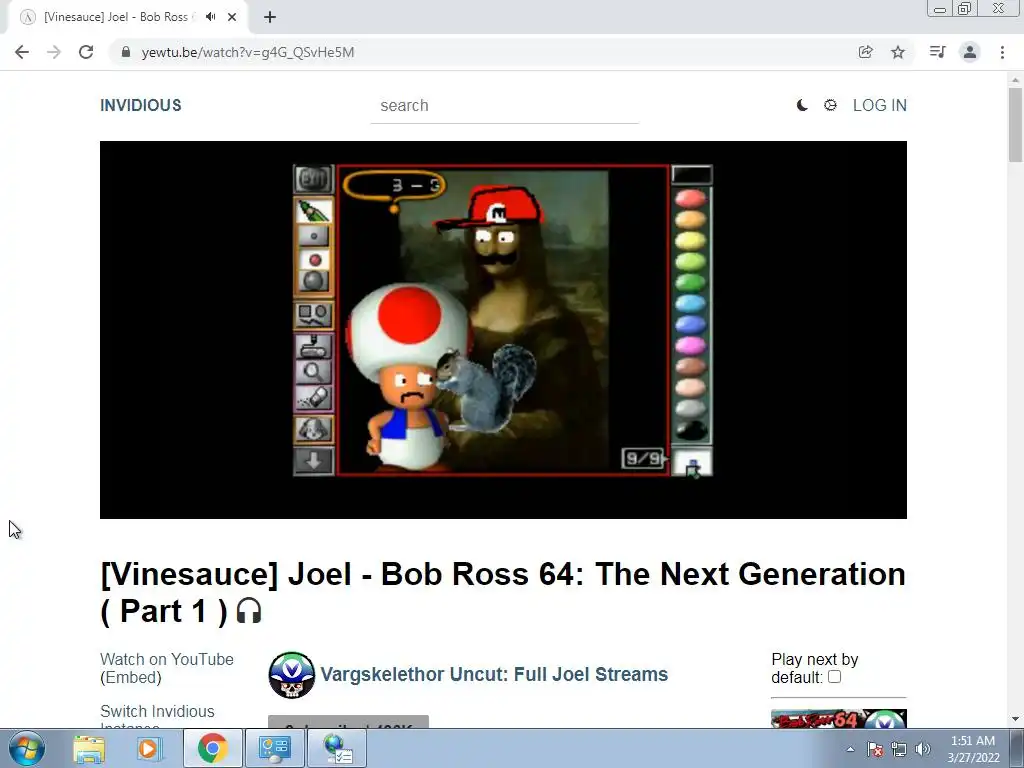Go to the INVIDIOUS home link

(x=140, y=105)
